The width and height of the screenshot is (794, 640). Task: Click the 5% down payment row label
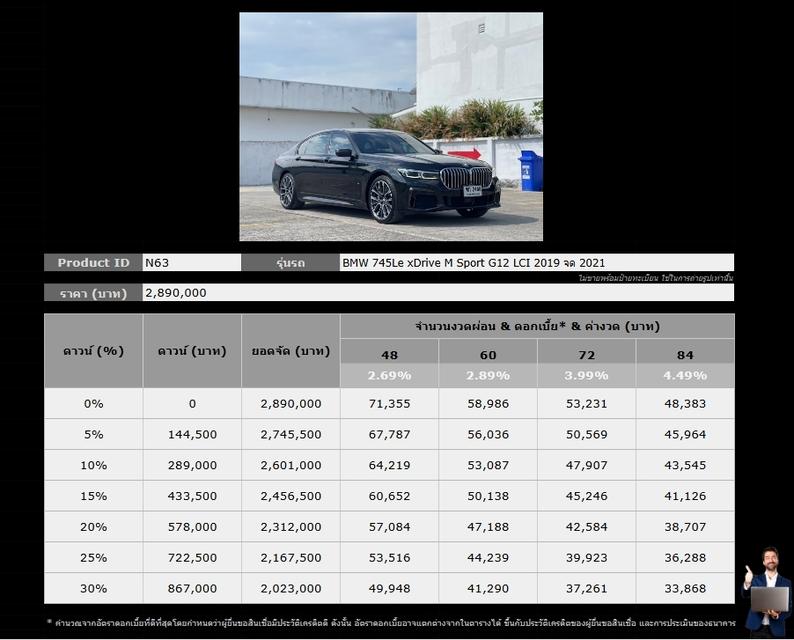(x=93, y=434)
